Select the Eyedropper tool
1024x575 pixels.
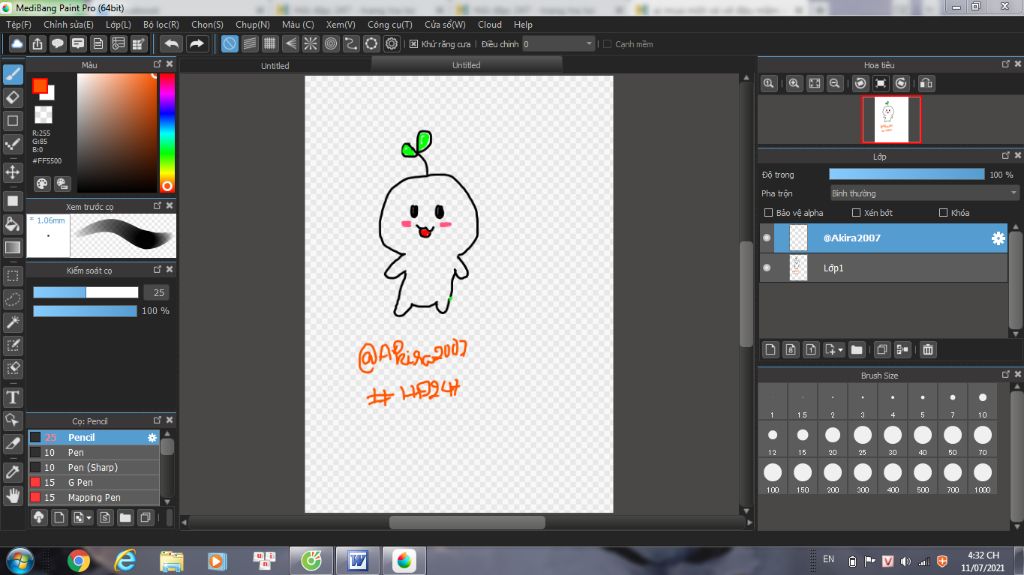point(13,472)
